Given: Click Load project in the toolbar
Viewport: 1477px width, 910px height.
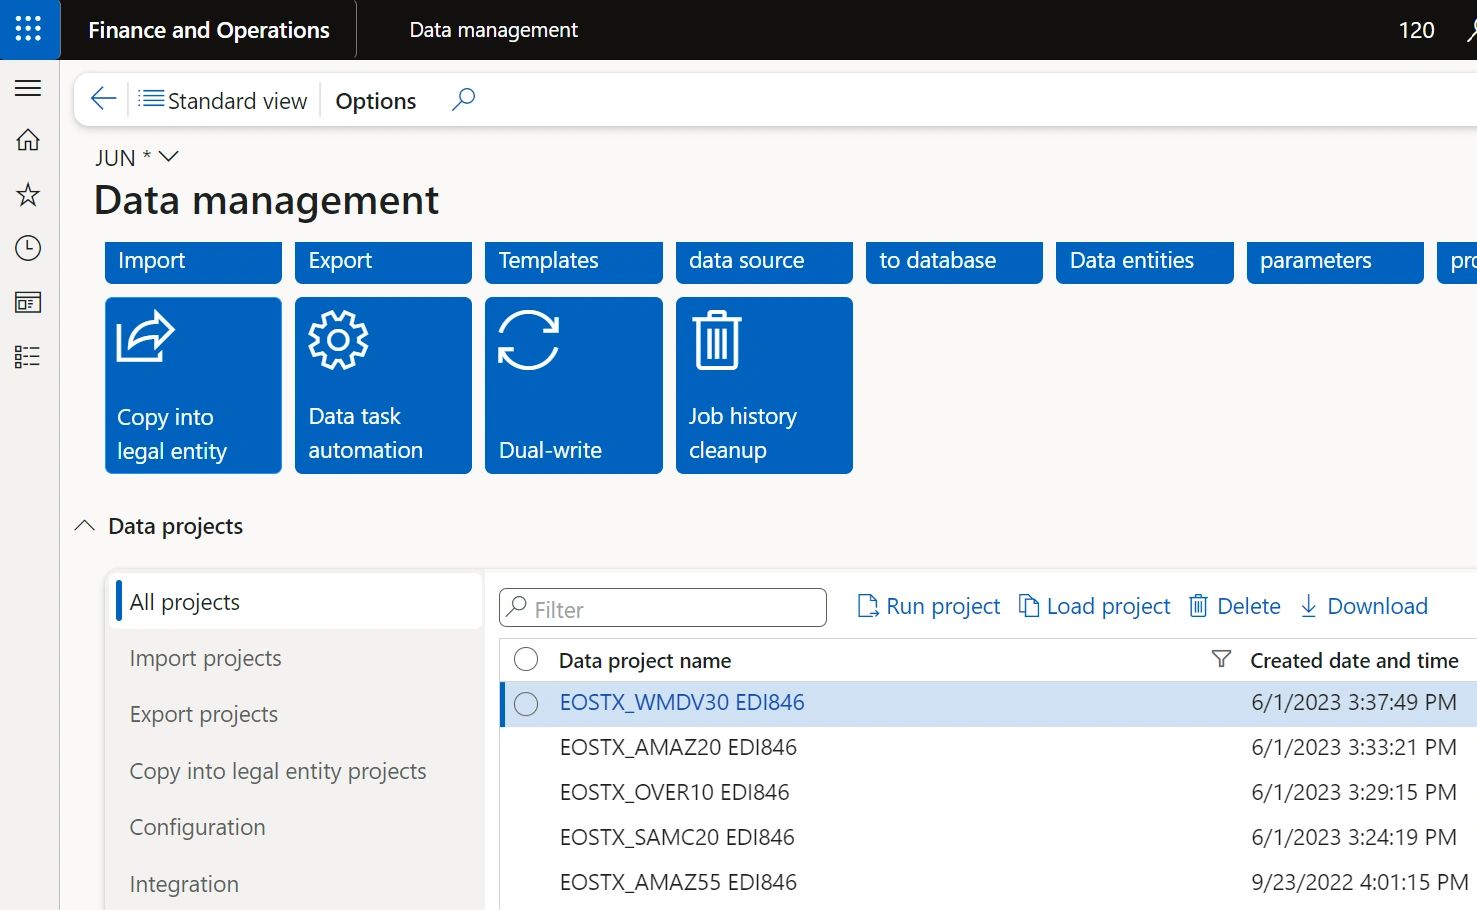Looking at the screenshot, I should (1094, 606).
